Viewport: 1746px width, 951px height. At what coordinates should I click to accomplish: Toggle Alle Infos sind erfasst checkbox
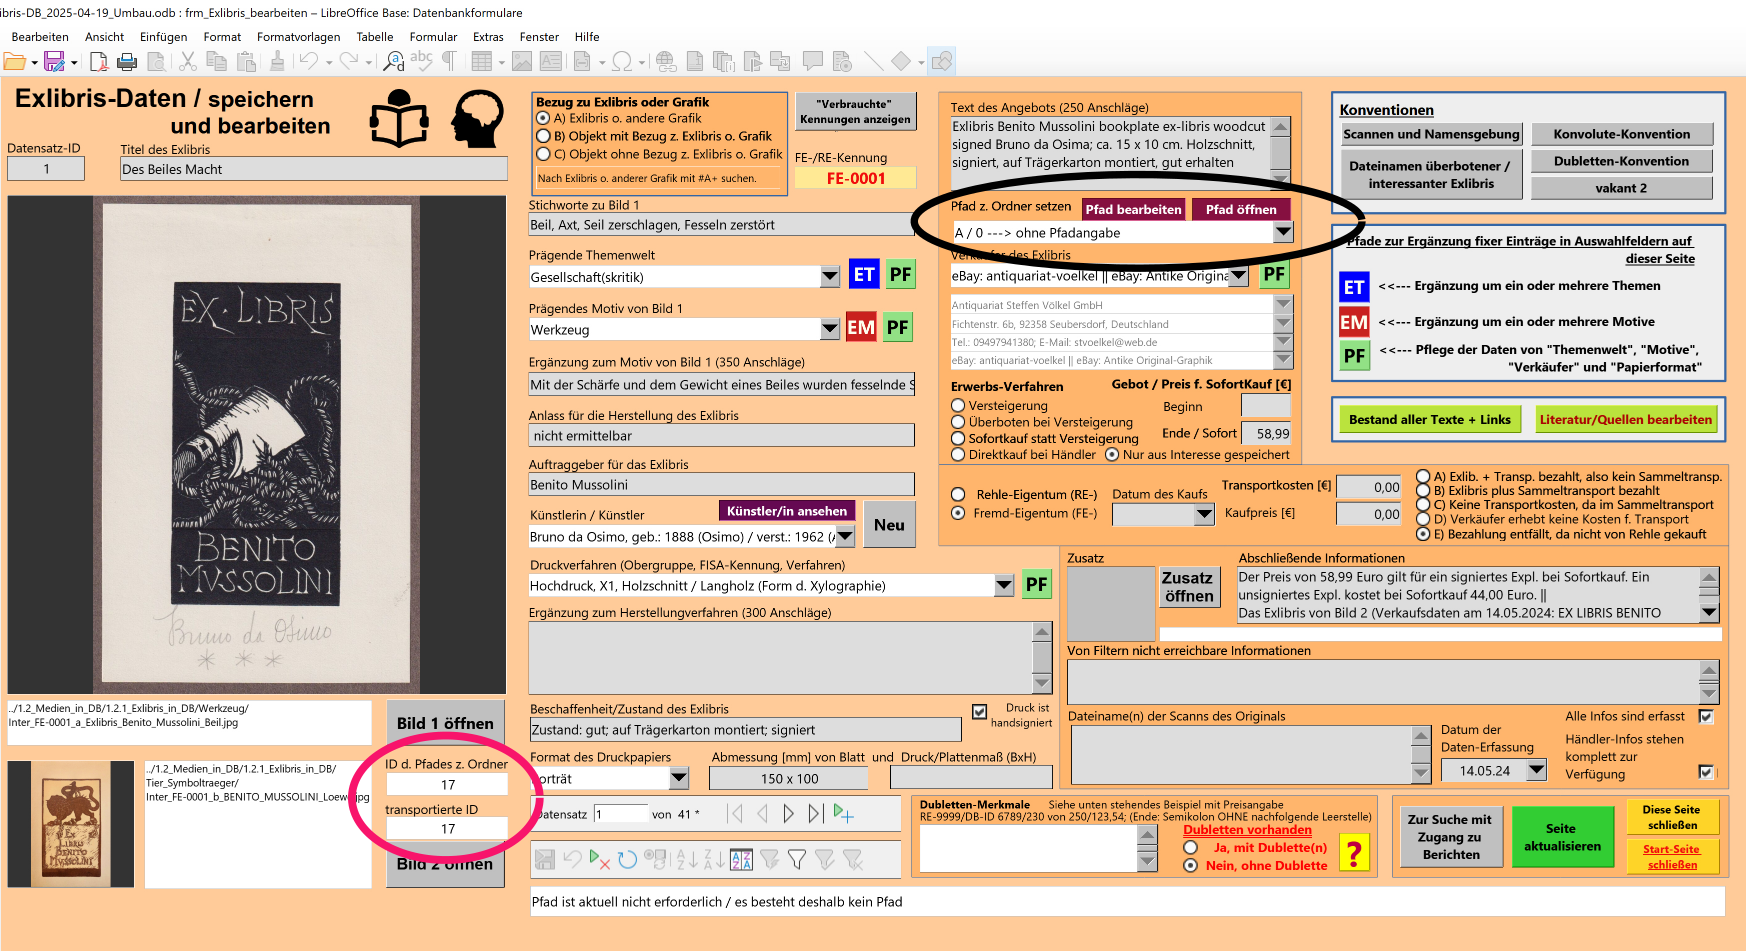(1706, 716)
